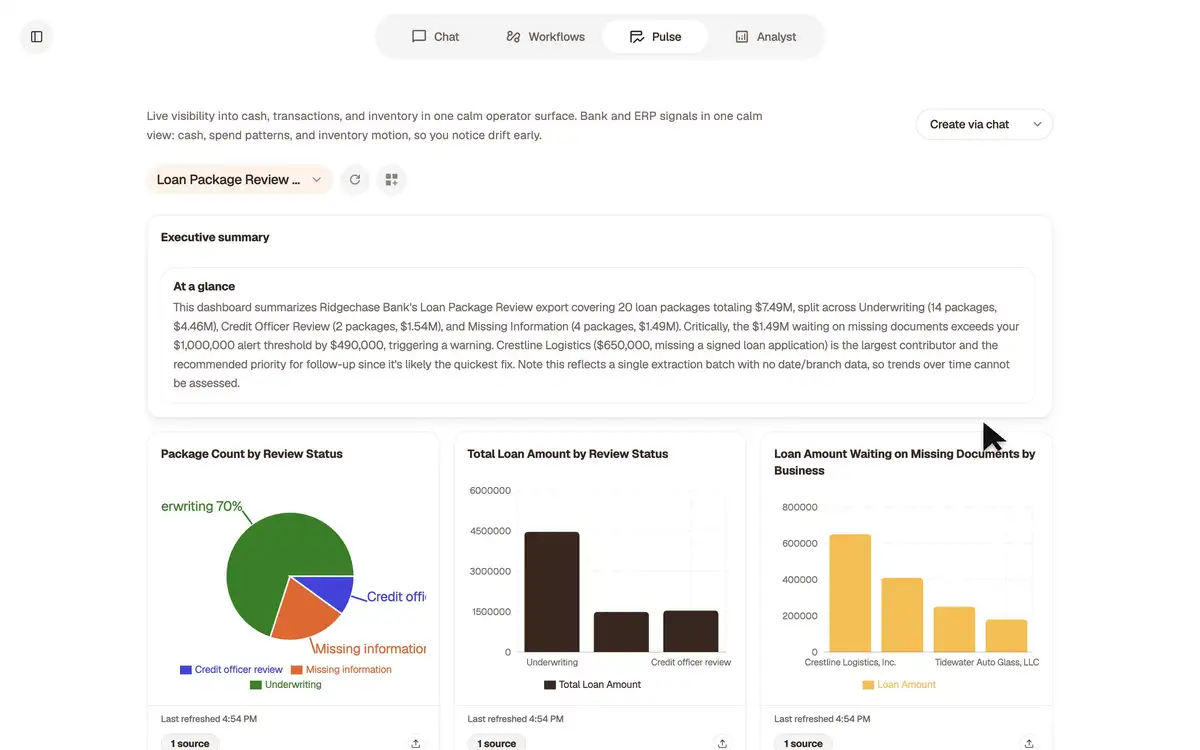1200x750 pixels.
Task: Toggle Credit officer review legend swatch
Action: [x=186, y=670]
